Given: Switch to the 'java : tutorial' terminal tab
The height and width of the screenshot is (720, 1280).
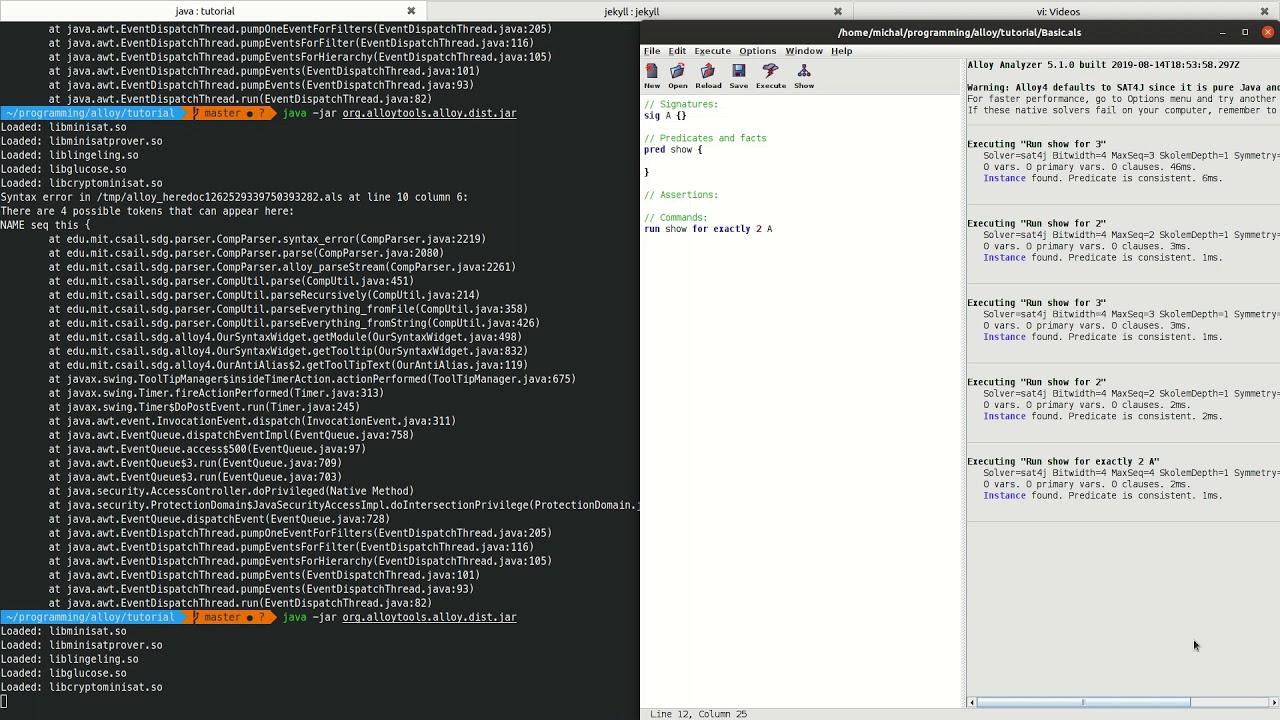Looking at the screenshot, I should (x=204, y=11).
